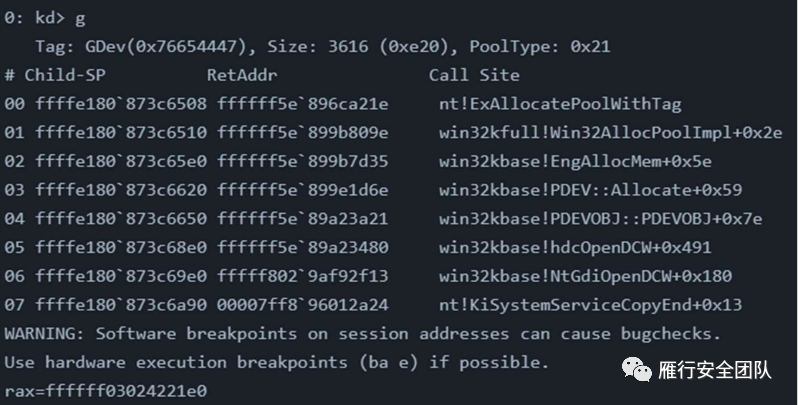
Task: Click call site win32kbase!PDEV::Allocate+0x59
Action: 590,190
